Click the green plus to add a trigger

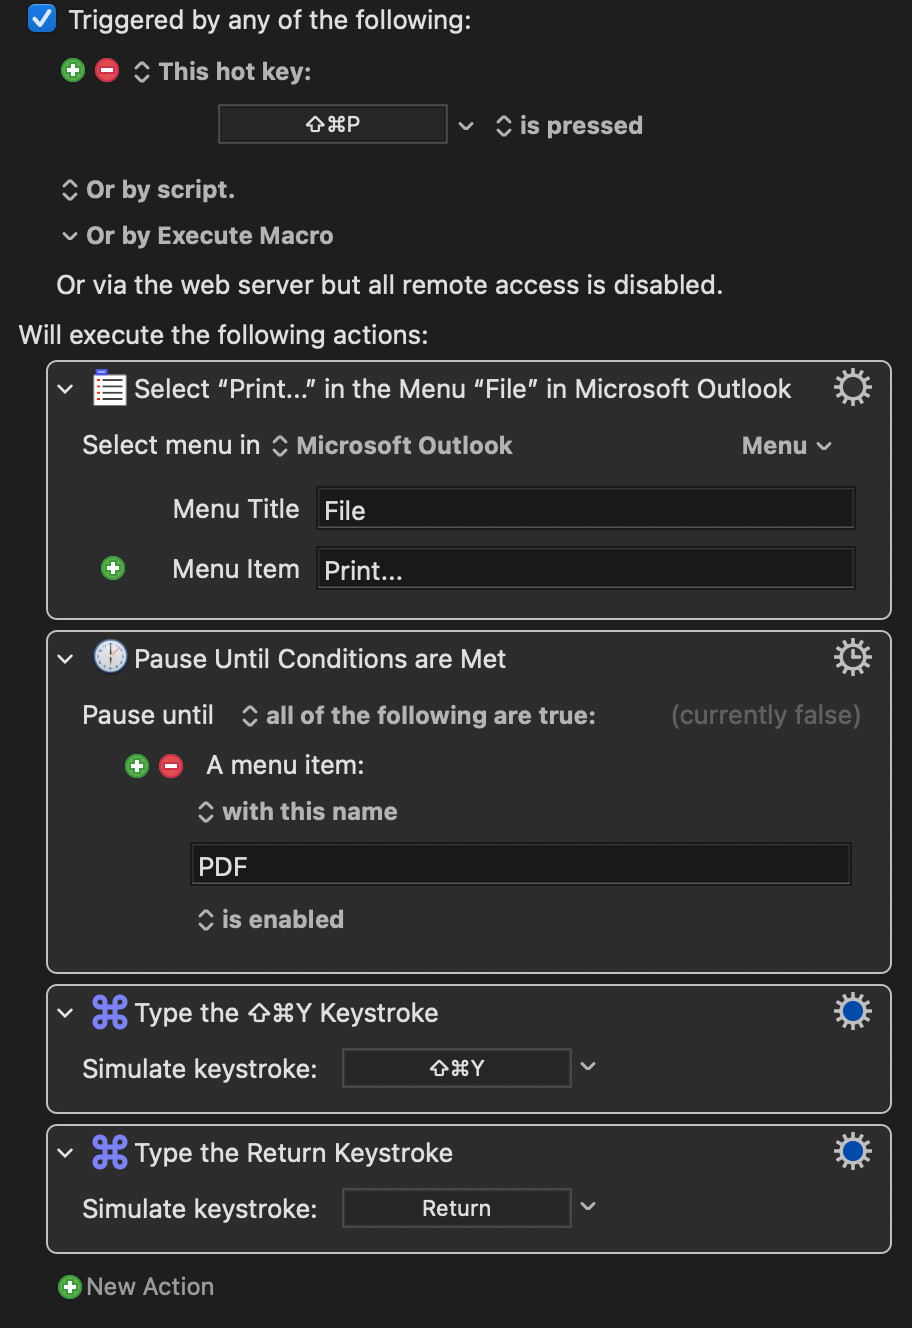coord(73,71)
